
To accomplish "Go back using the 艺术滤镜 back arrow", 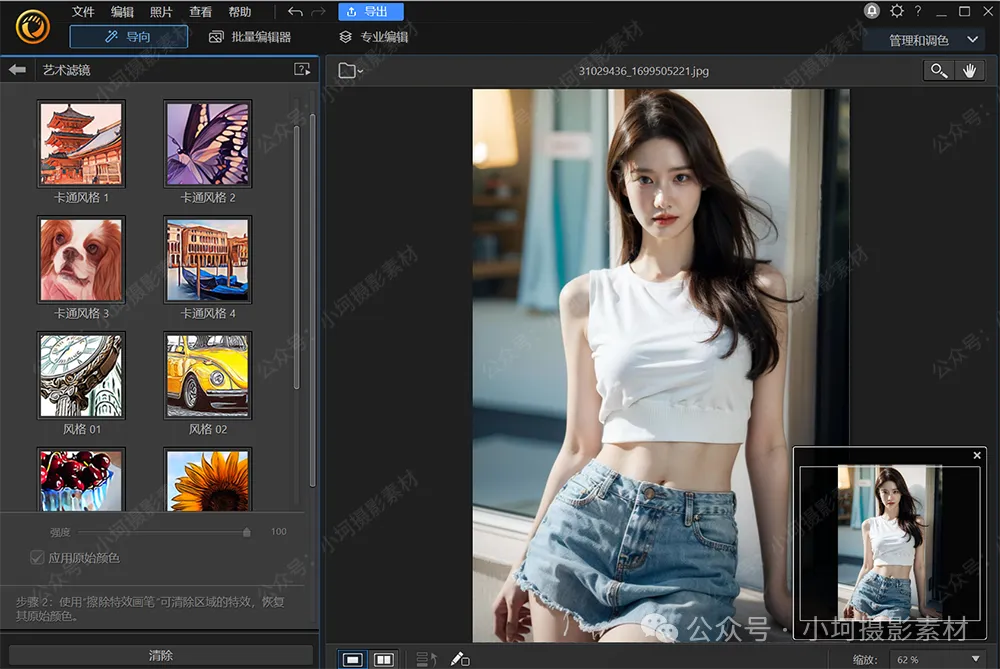I will pyautogui.click(x=17, y=70).
